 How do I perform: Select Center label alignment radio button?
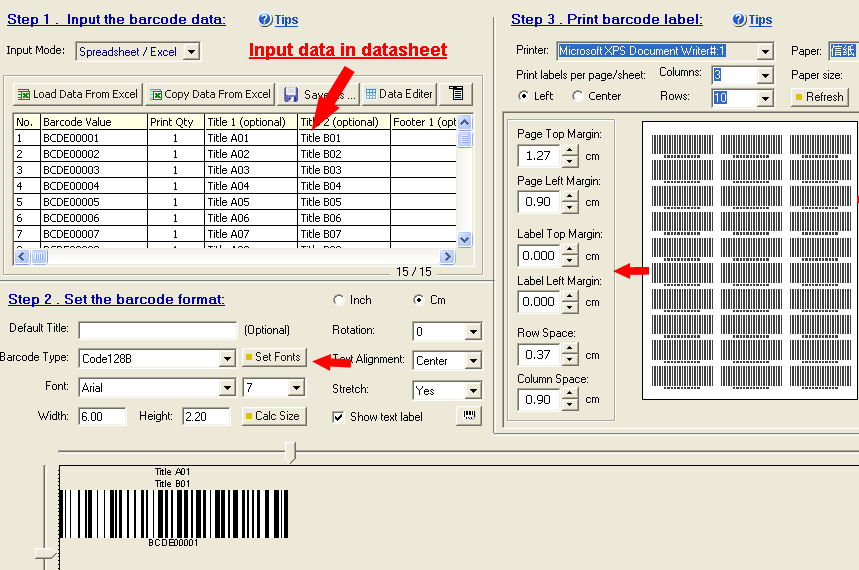577,96
